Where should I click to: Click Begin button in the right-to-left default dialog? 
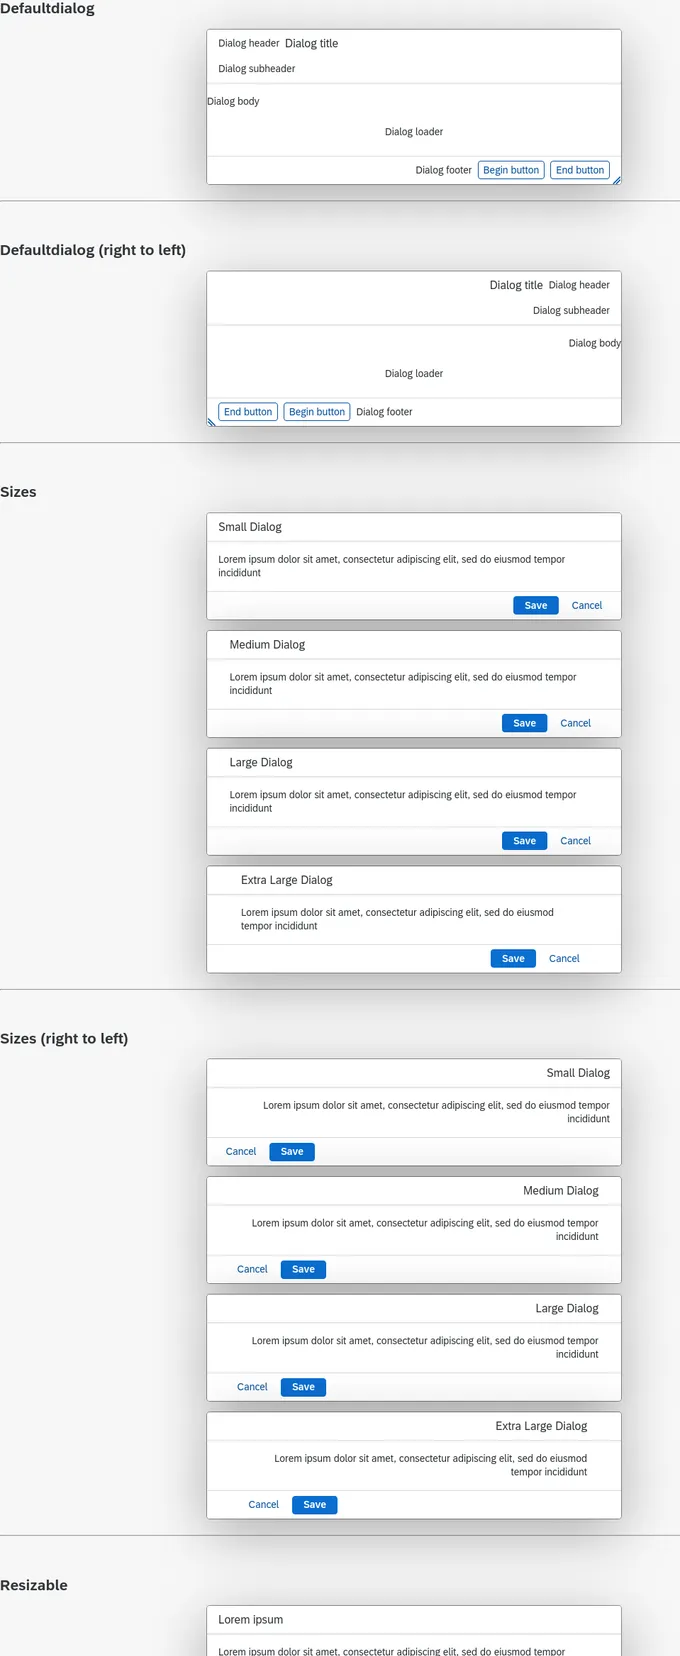coord(317,412)
